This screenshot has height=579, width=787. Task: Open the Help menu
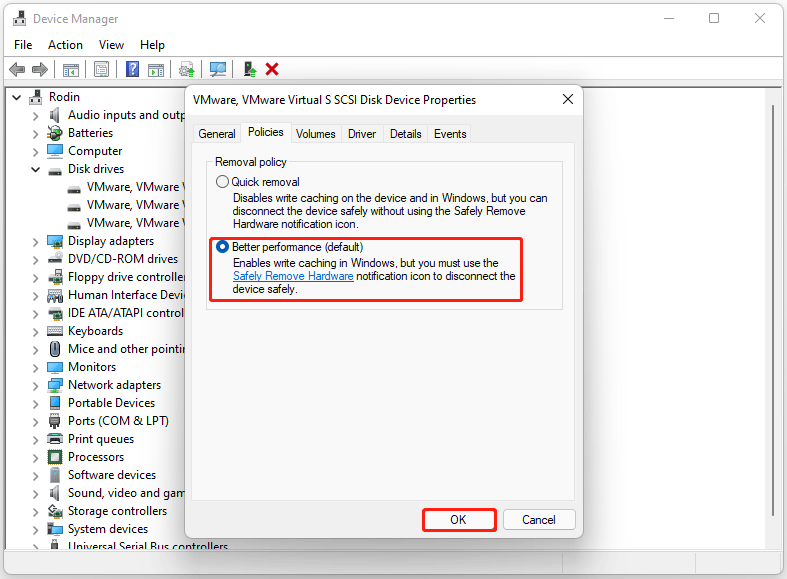pos(152,45)
